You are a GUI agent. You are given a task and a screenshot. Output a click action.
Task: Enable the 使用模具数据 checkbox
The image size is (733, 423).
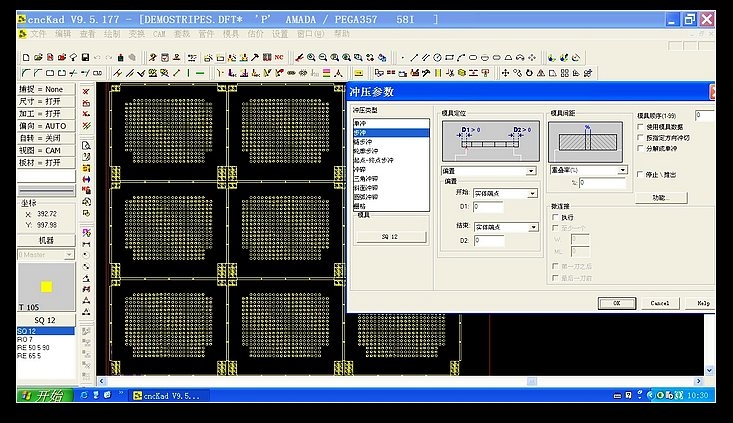pyautogui.click(x=640, y=127)
